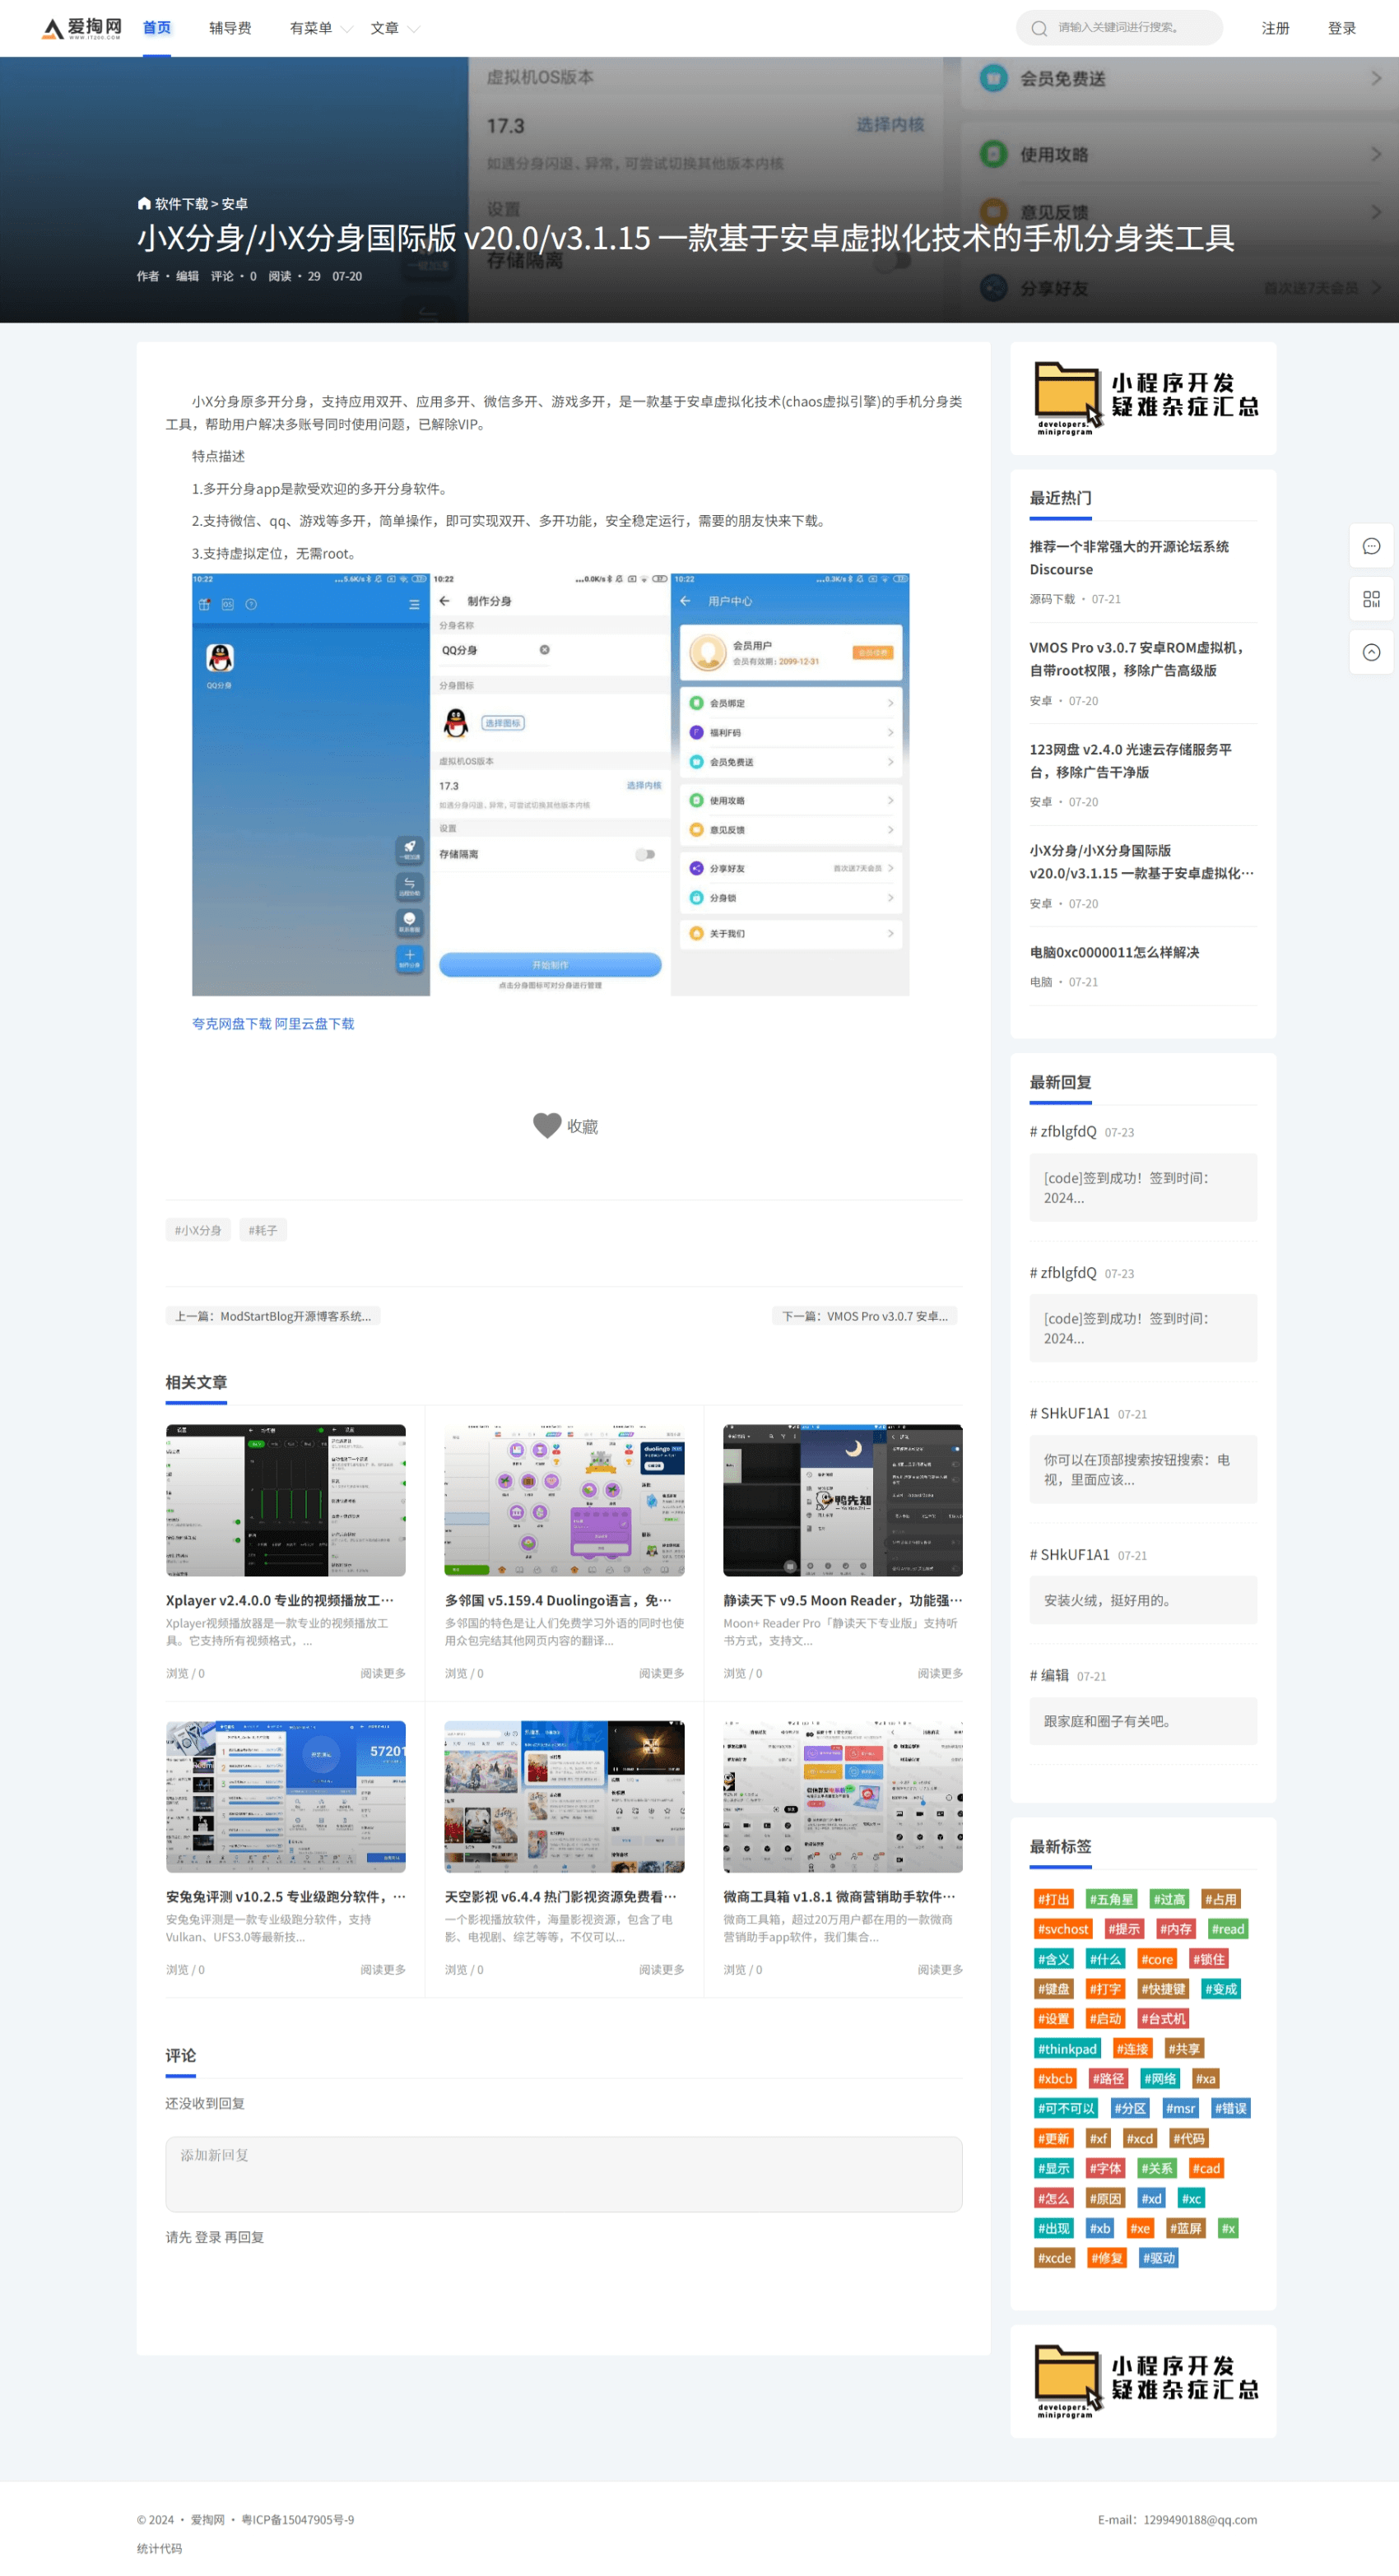1399x2576 pixels.
Task: Click the 编辑 author link in header
Action: pyautogui.click(x=187, y=276)
